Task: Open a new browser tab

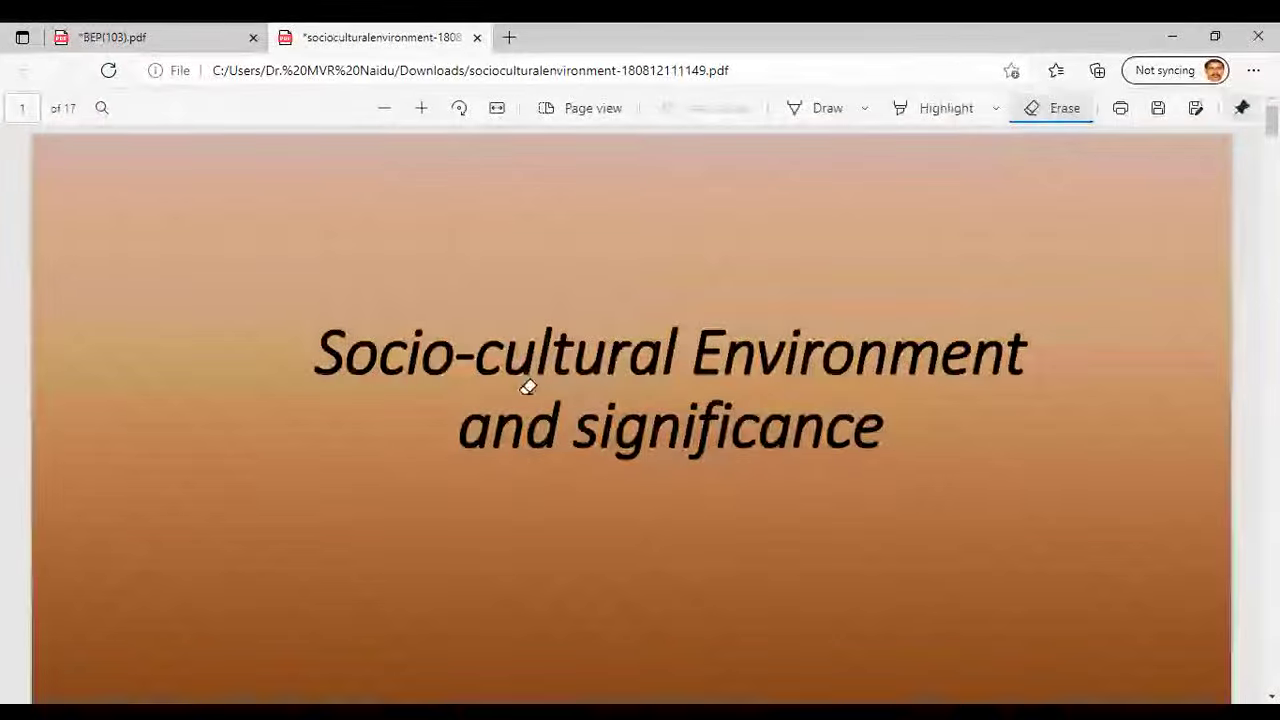Action: point(509,37)
